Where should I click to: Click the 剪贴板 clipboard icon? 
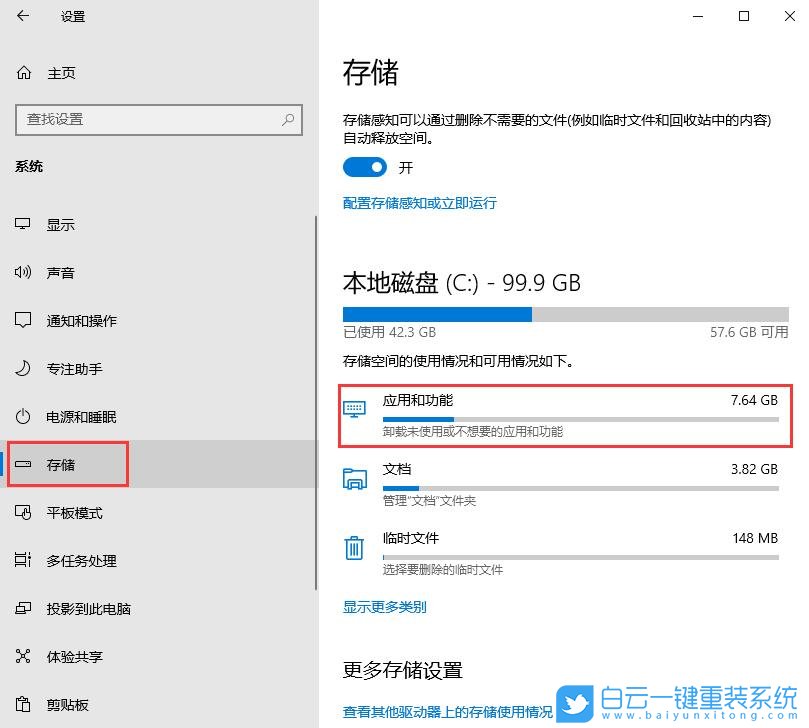pyautogui.click(x=23, y=704)
